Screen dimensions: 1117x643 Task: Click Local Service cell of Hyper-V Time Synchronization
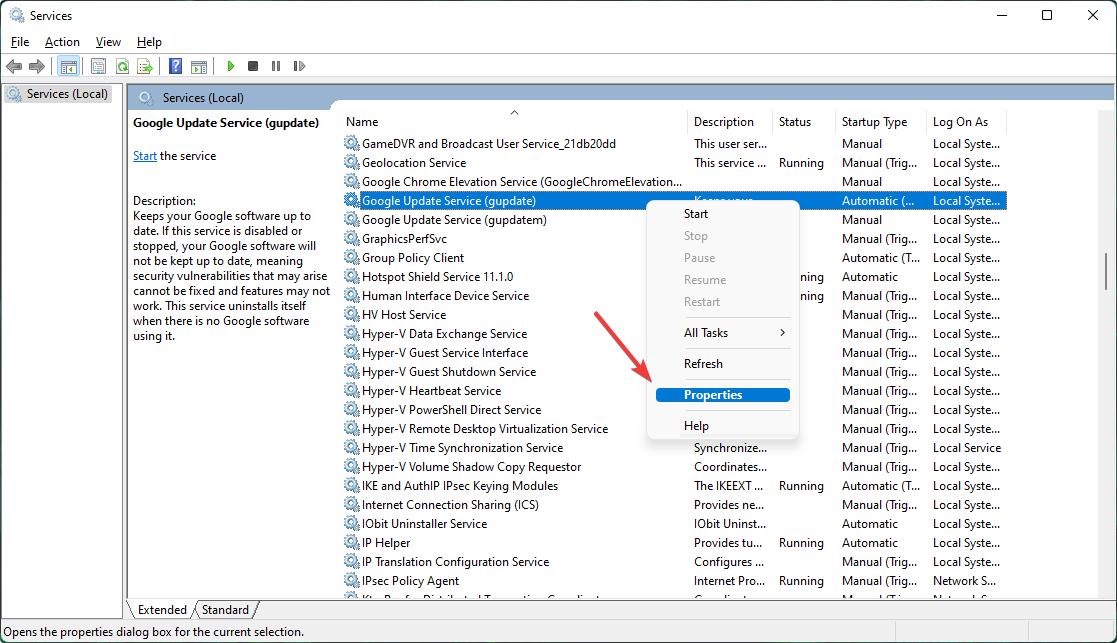[x=967, y=448]
